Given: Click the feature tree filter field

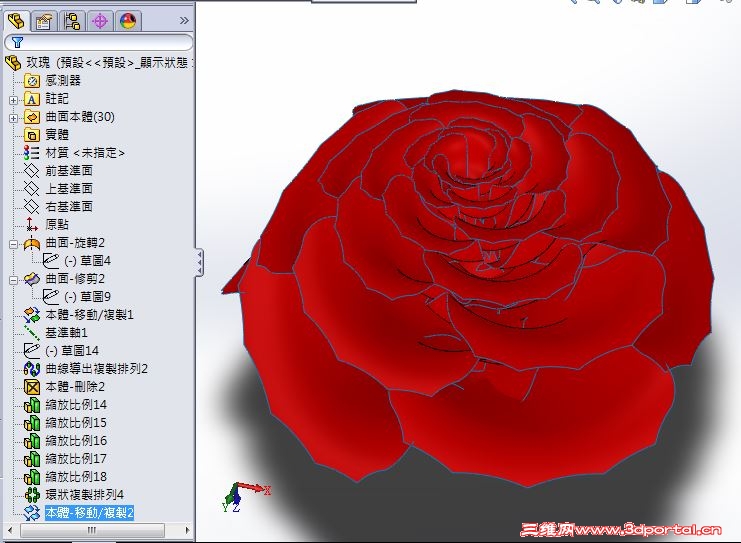Looking at the screenshot, I should [x=98, y=43].
